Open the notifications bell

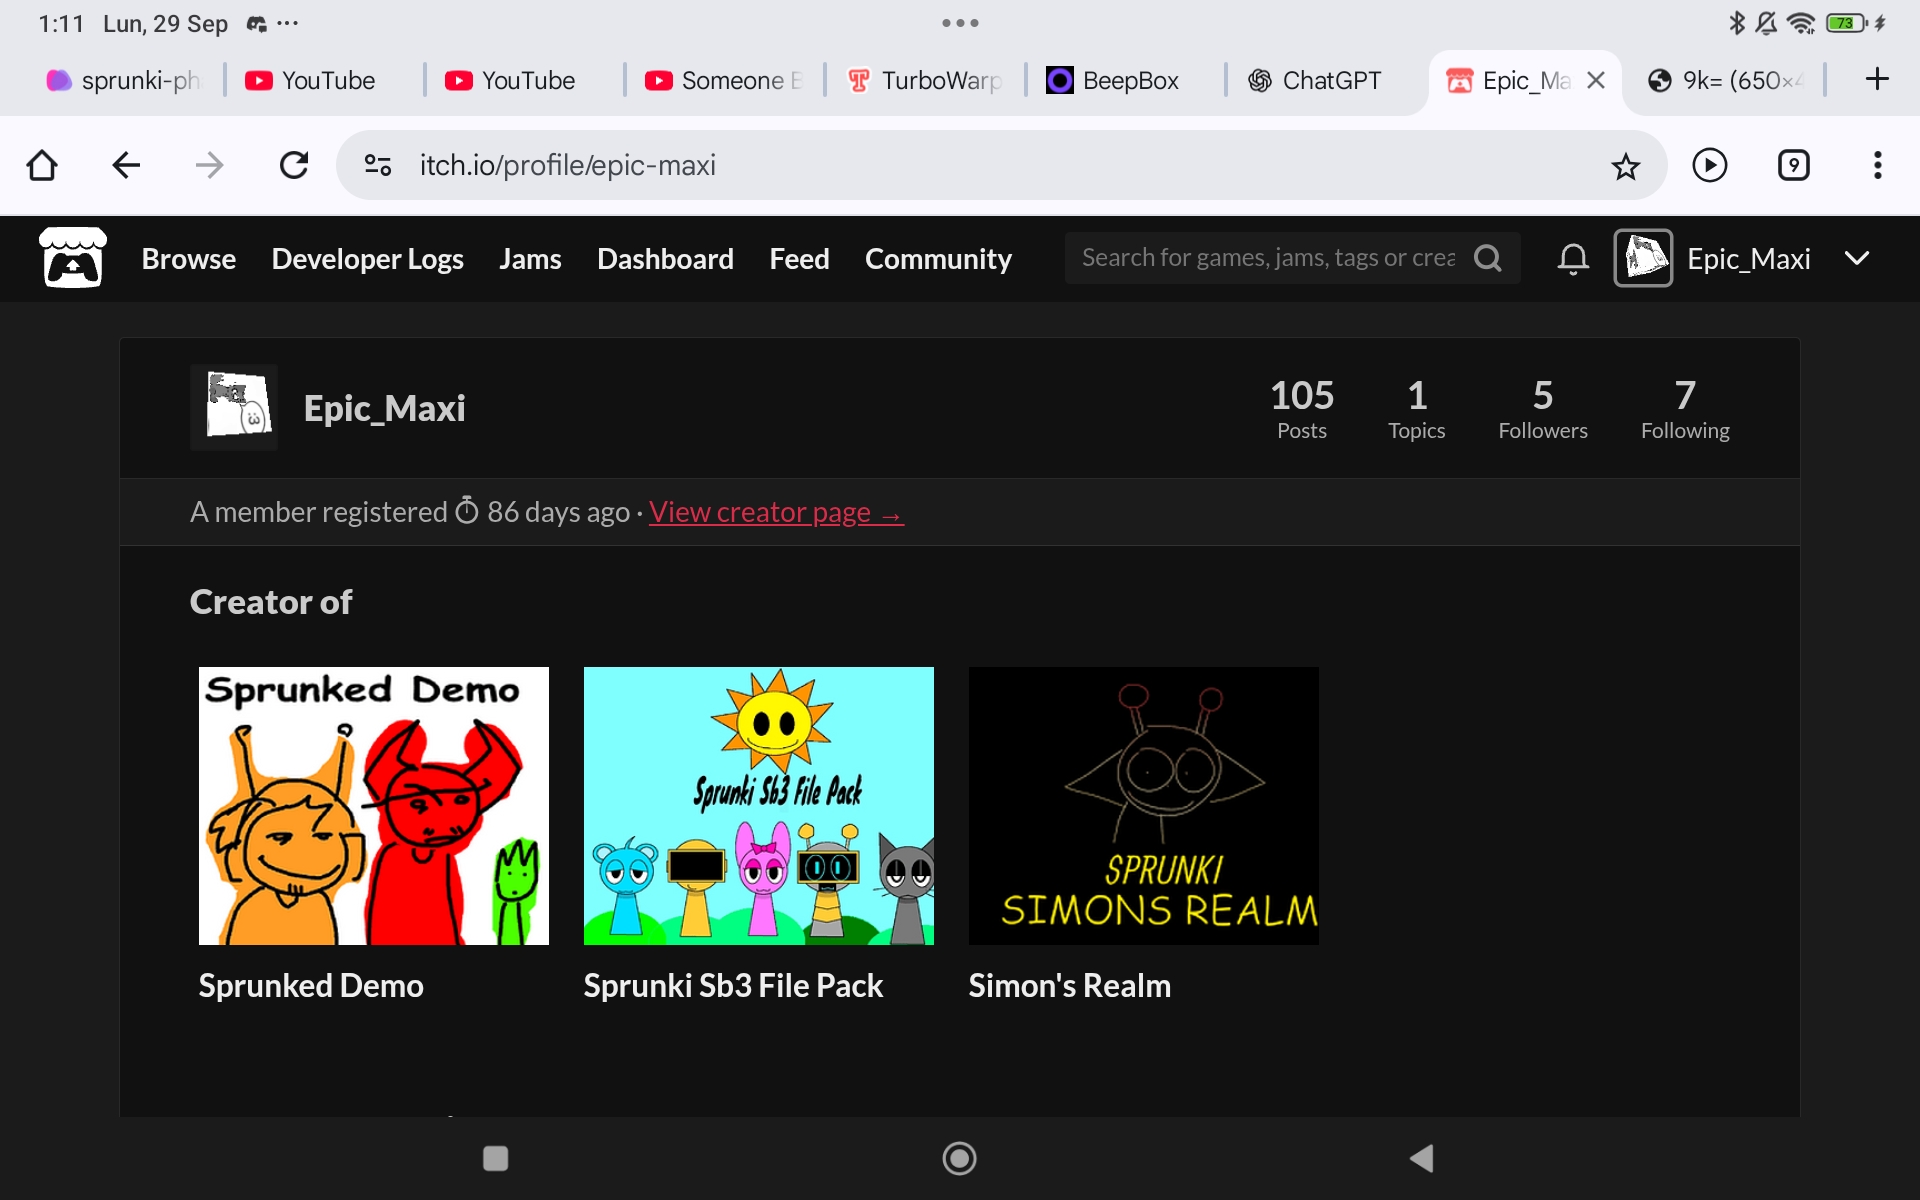(x=1572, y=258)
